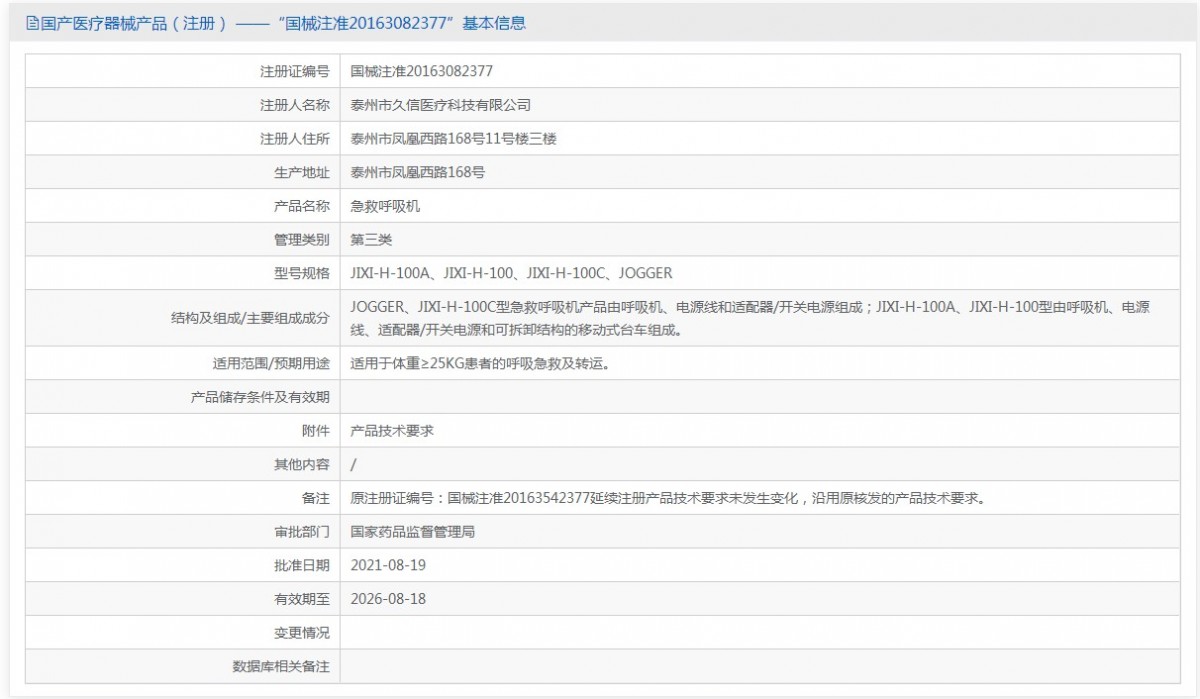Open the 产品技术要求 attachment text
This screenshot has width=1200, height=699.
[392, 431]
